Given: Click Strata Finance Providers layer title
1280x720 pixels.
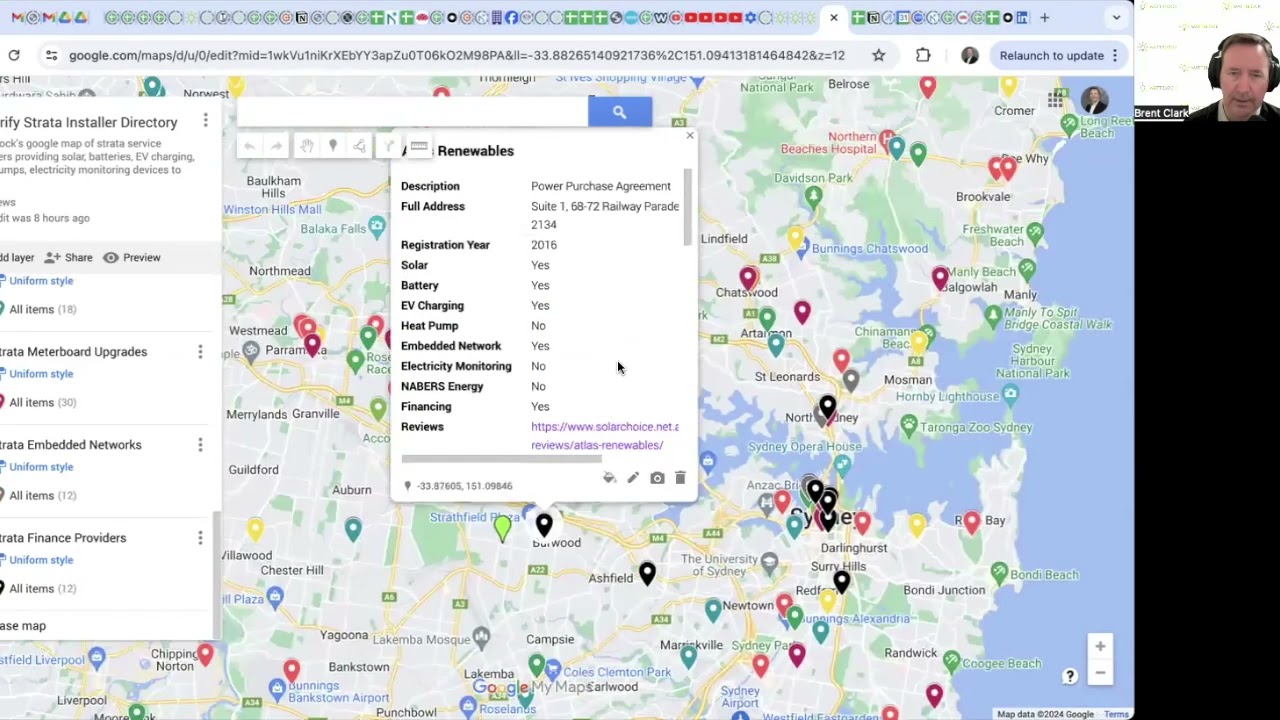Looking at the screenshot, I should coord(63,538).
